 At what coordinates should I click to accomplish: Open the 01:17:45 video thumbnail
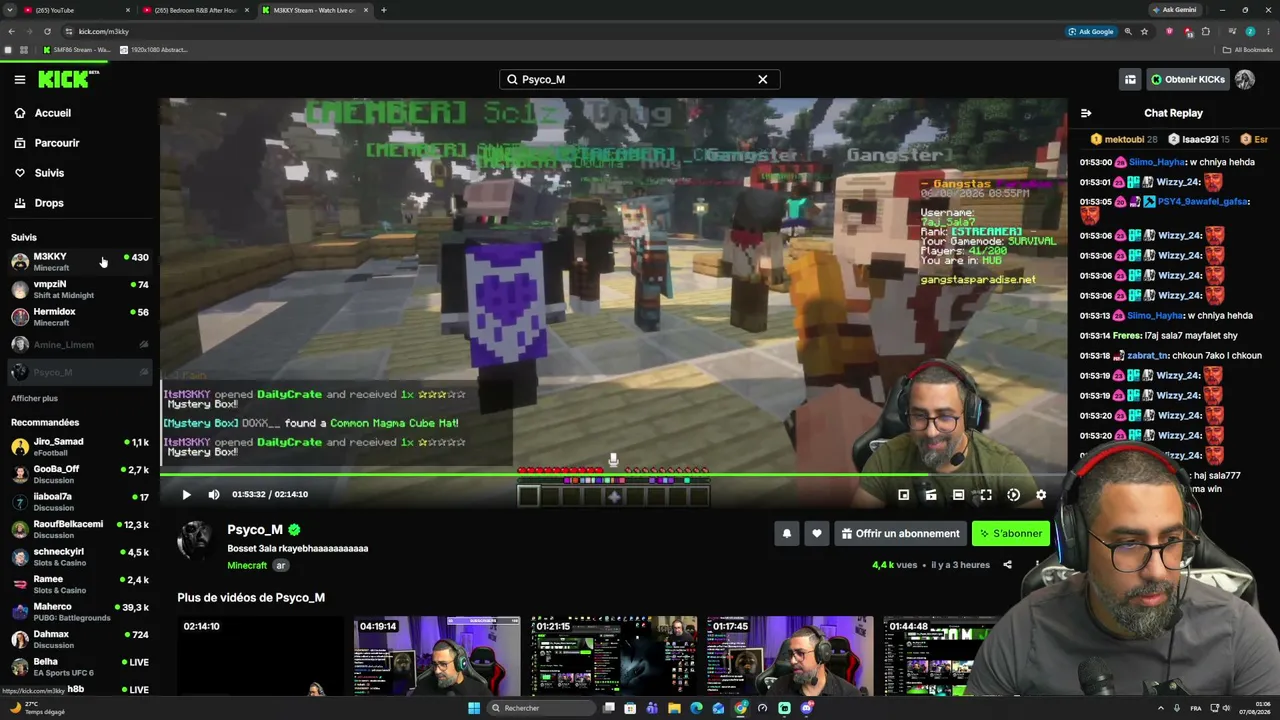(790, 656)
